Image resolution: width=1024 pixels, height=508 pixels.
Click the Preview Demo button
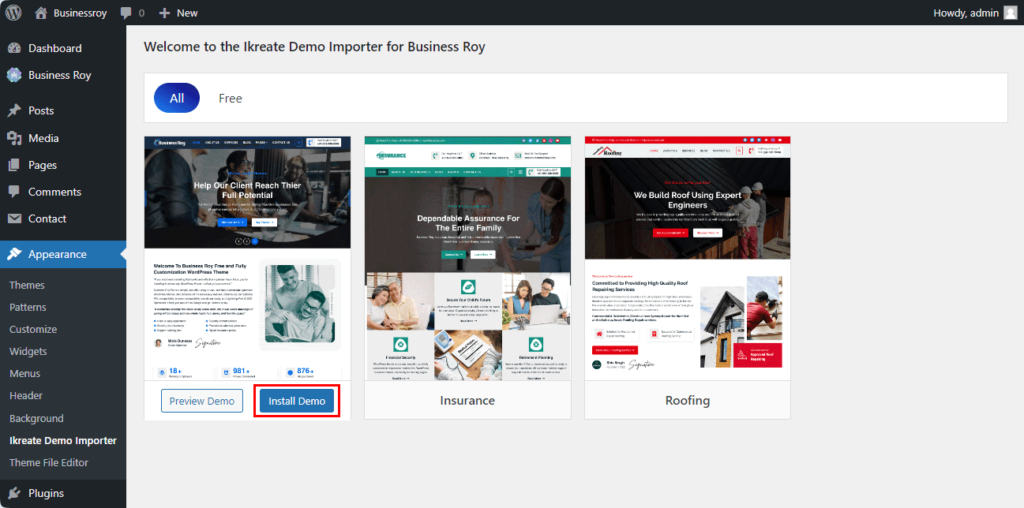[x=202, y=401]
